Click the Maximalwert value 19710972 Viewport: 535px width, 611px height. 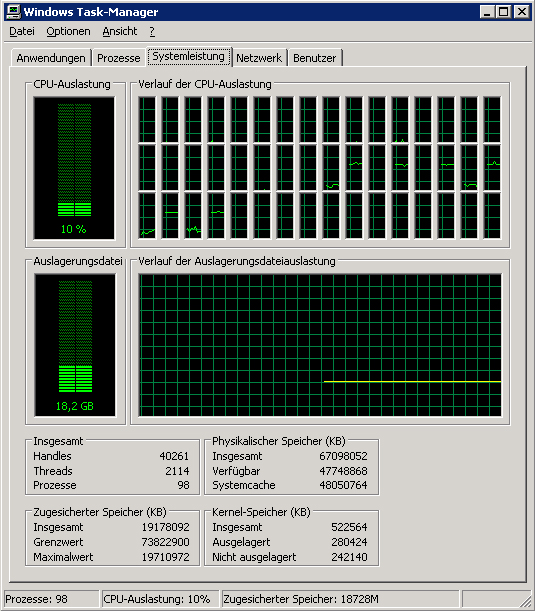click(x=165, y=557)
